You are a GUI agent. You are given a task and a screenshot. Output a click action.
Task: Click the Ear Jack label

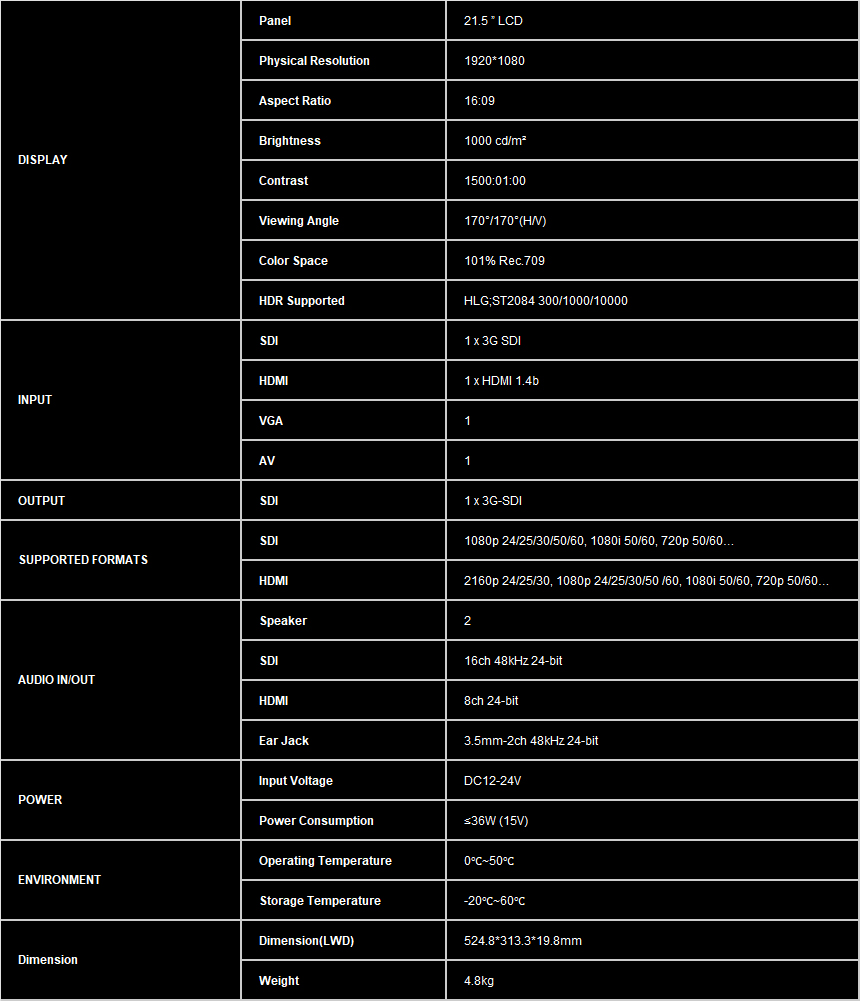pyautogui.click(x=284, y=741)
